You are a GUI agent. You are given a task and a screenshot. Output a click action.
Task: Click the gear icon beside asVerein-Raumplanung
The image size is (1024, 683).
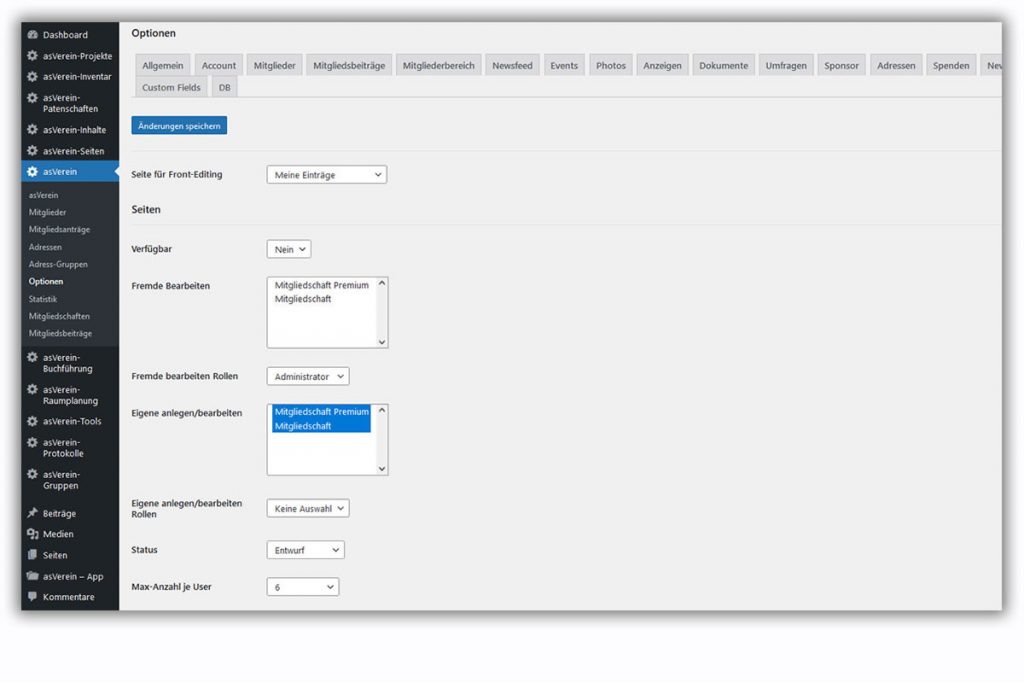pyautogui.click(x=33, y=389)
